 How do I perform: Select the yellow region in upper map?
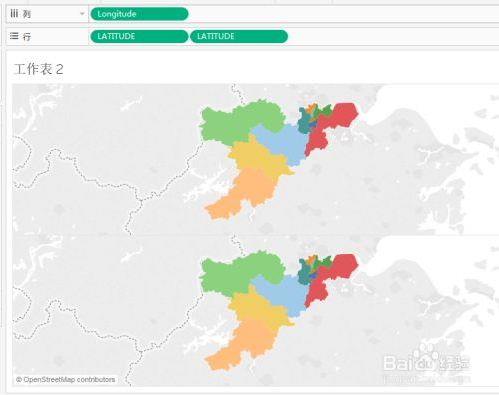pos(257,158)
